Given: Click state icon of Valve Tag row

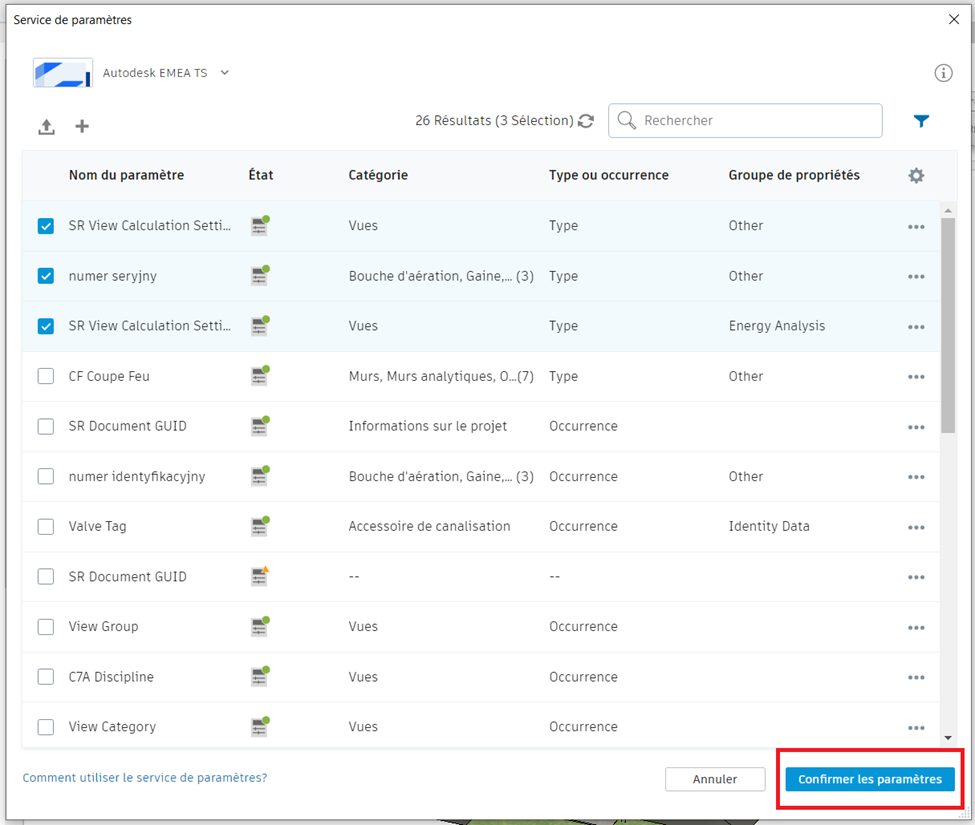Looking at the screenshot, I should 260,525.
